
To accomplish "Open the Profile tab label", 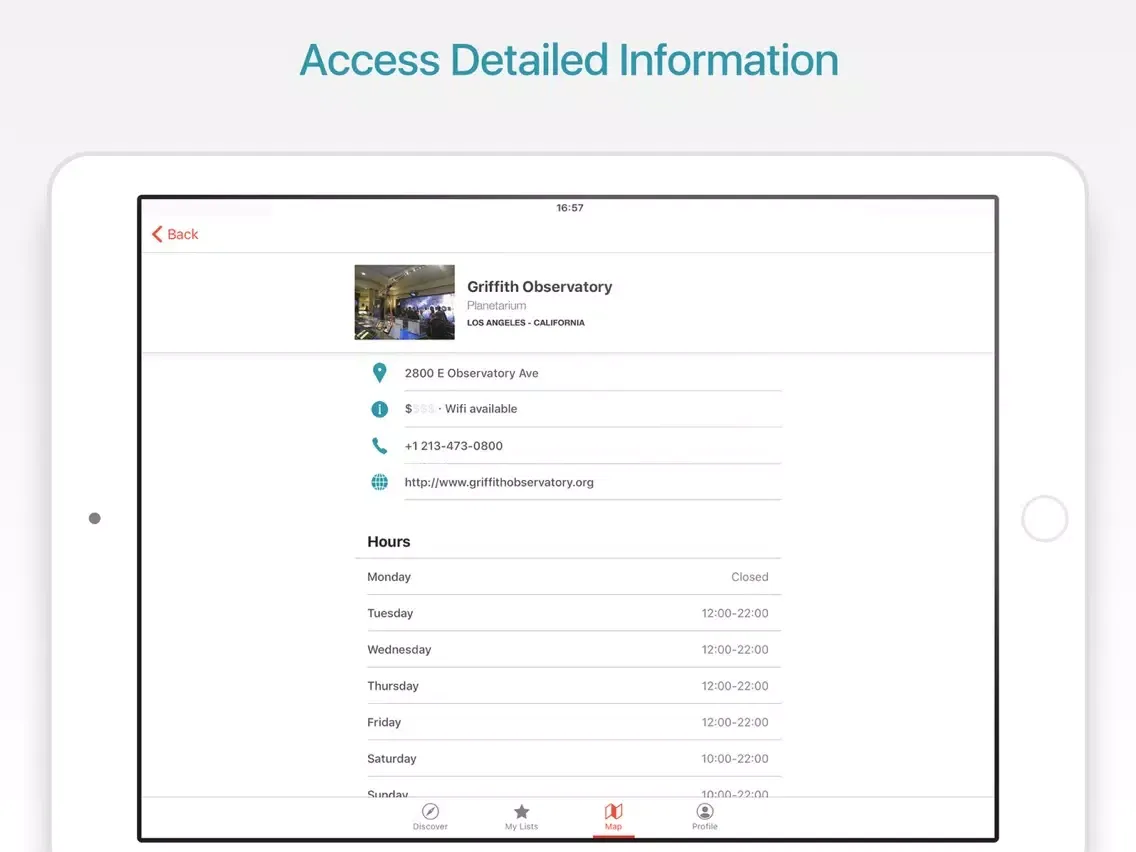I will click(x=705, y=827).
